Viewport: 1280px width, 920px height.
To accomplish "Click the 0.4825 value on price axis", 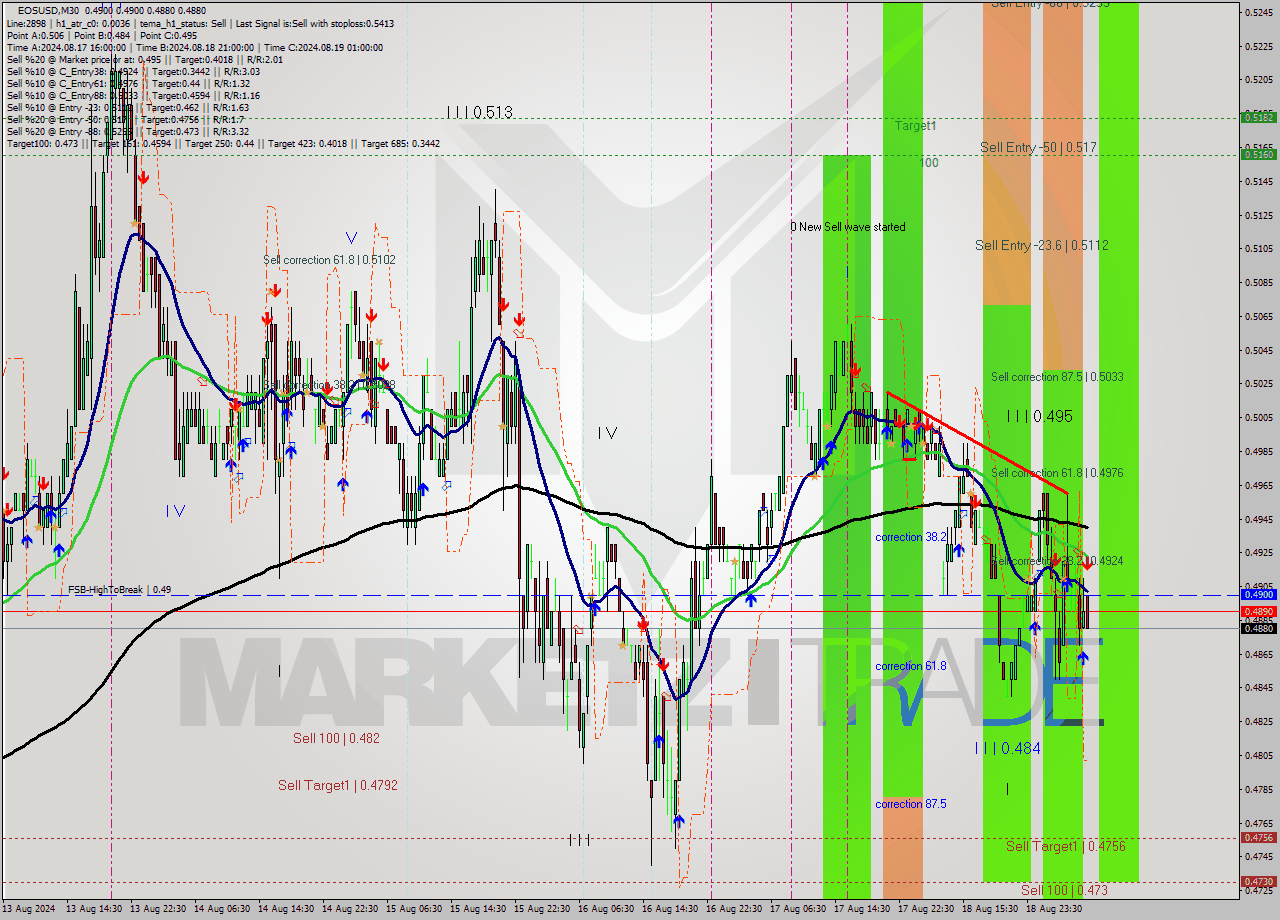I will point(1259,721).
